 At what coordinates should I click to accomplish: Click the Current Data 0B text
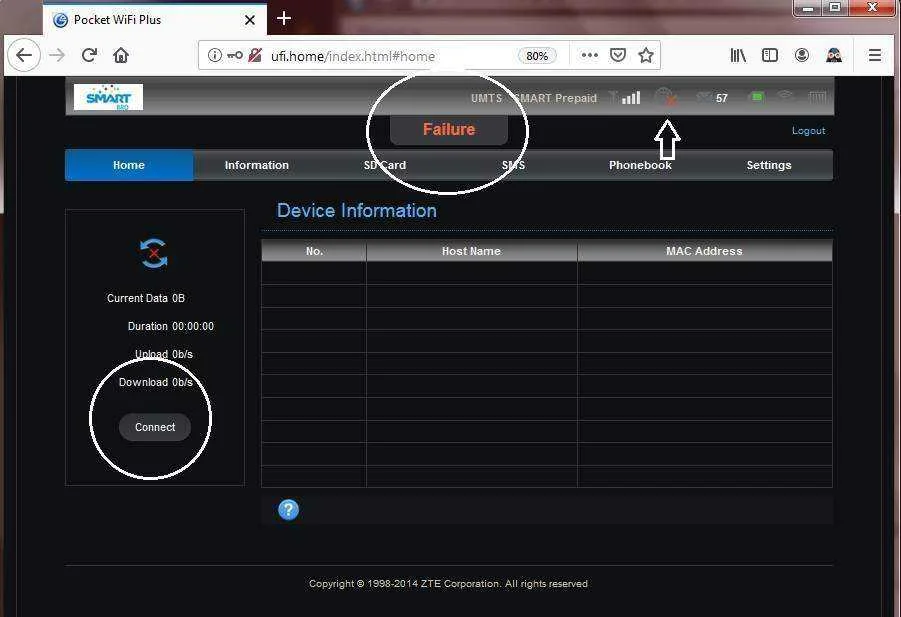[x=146, y=298]
